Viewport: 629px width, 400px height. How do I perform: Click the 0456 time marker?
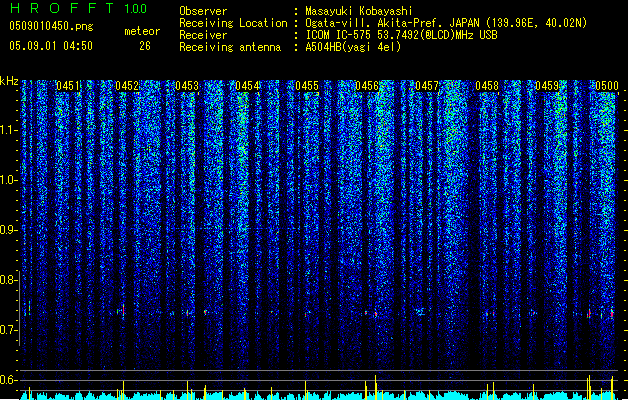click(367, 86)
